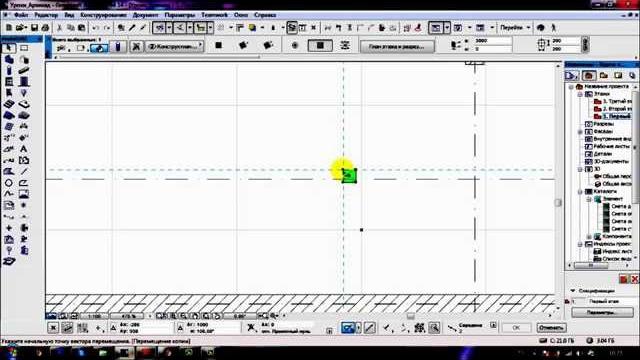The height and width of the screenshot is (360, 640).
Task: Click the column height field 3000
Action: [492, 41]
